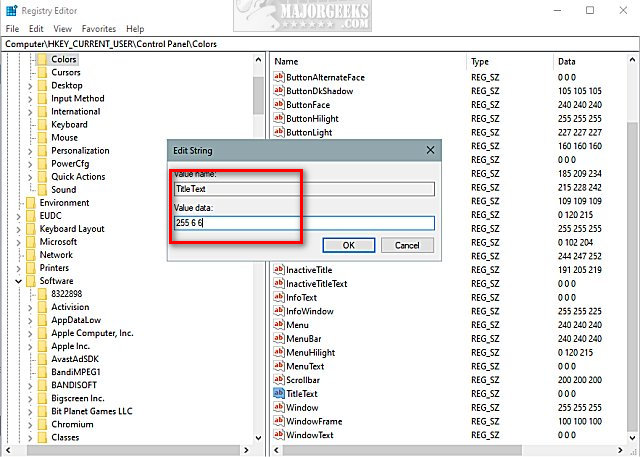
Task: Click the ButtonHilight string value icon
Action: point(279,118)
